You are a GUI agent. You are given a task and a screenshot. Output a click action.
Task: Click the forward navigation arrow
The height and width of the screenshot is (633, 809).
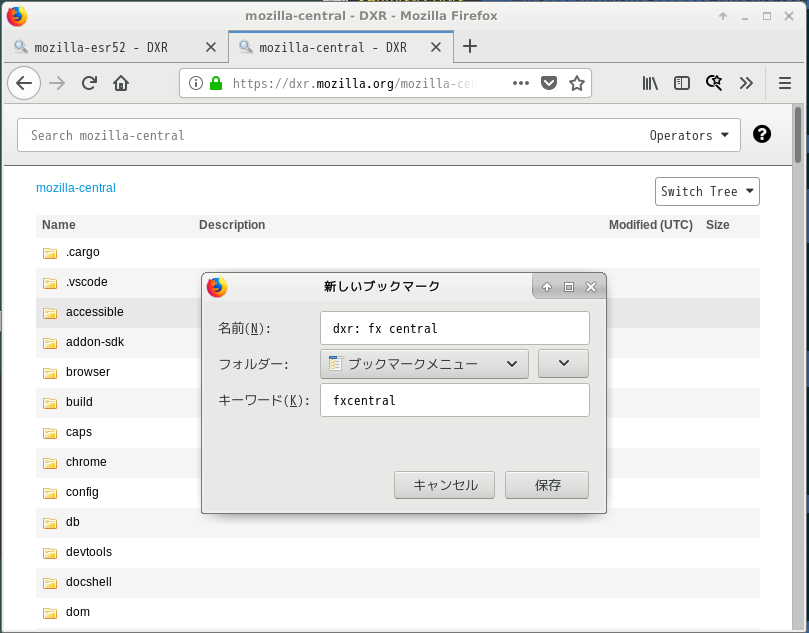(x=57, y=83)
